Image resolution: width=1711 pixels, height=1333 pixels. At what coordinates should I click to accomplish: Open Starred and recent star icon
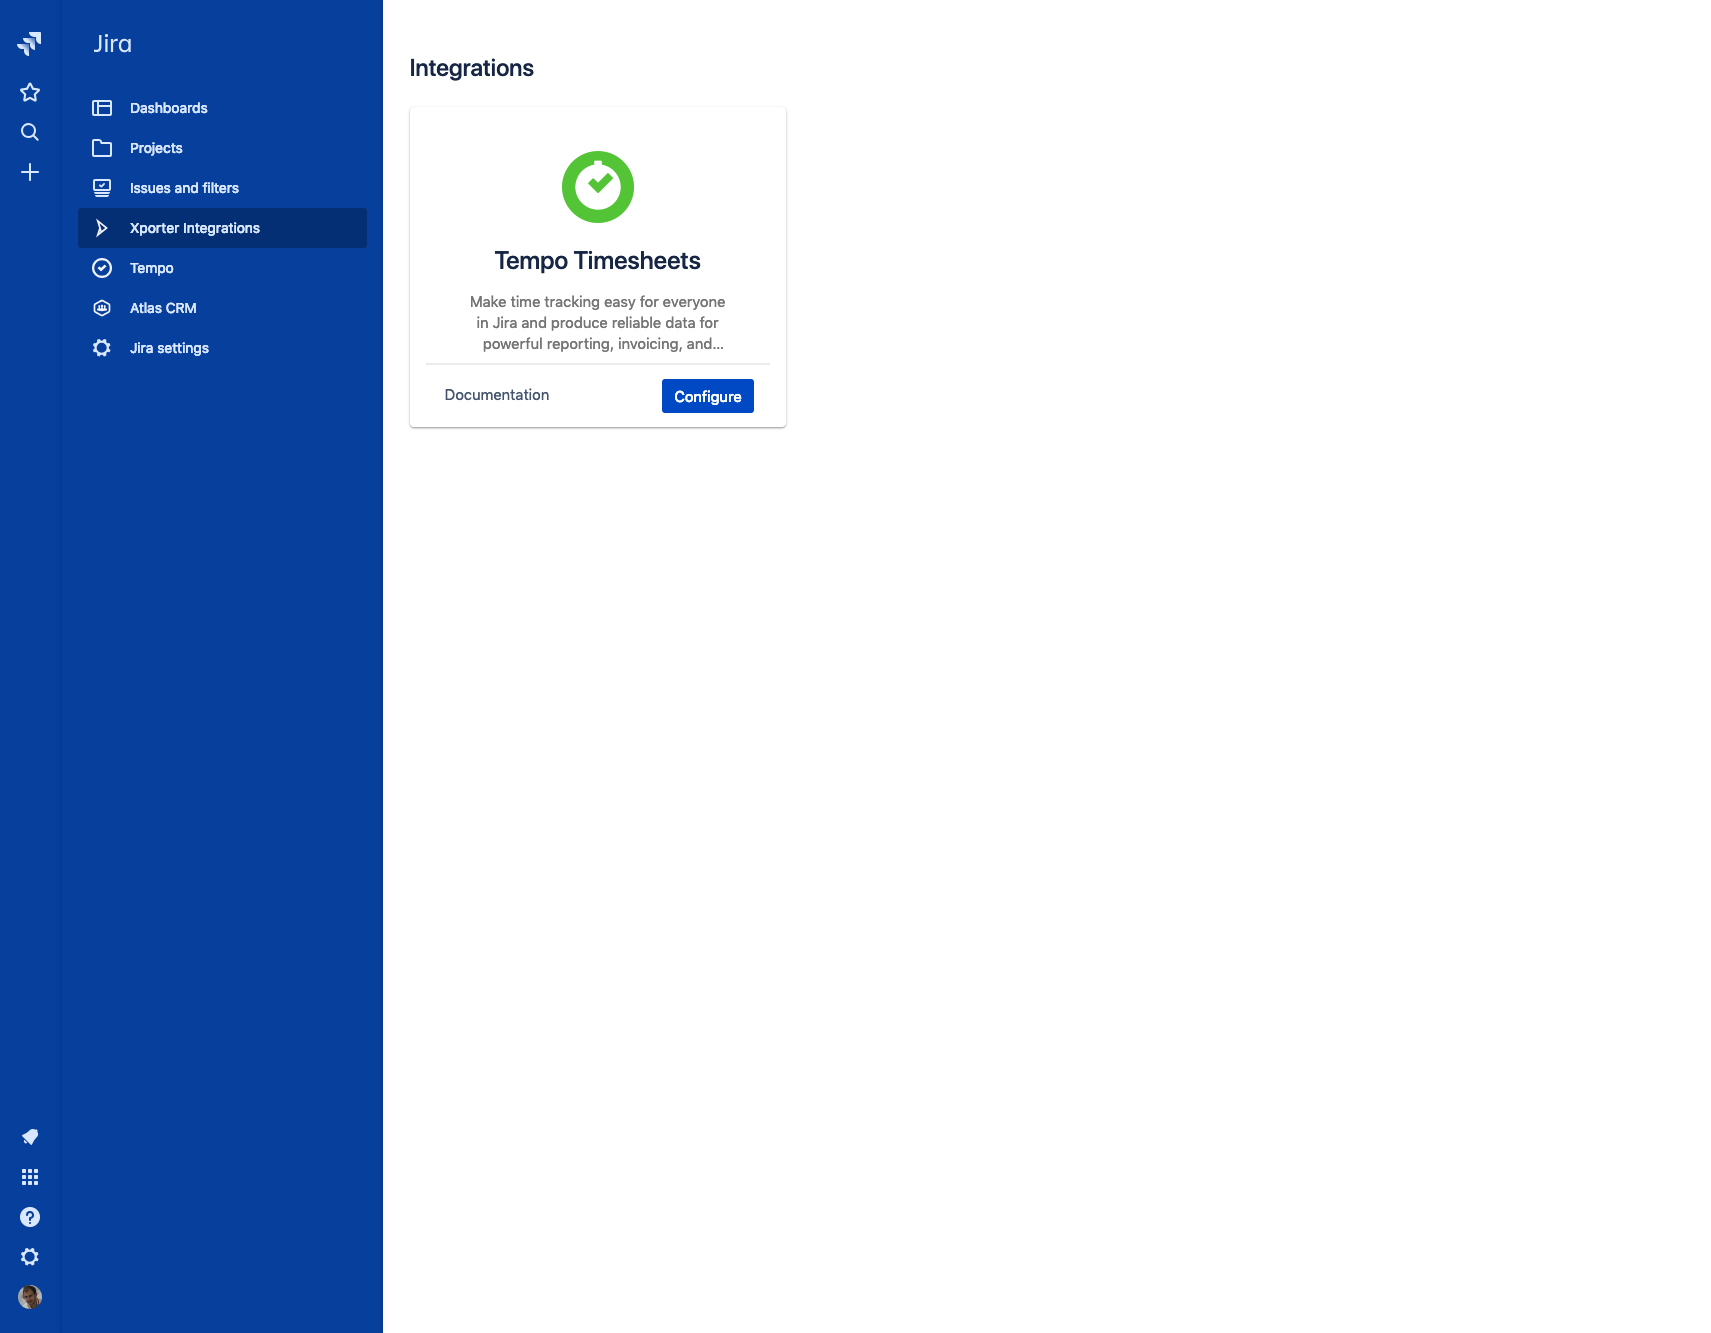(30, 92)
